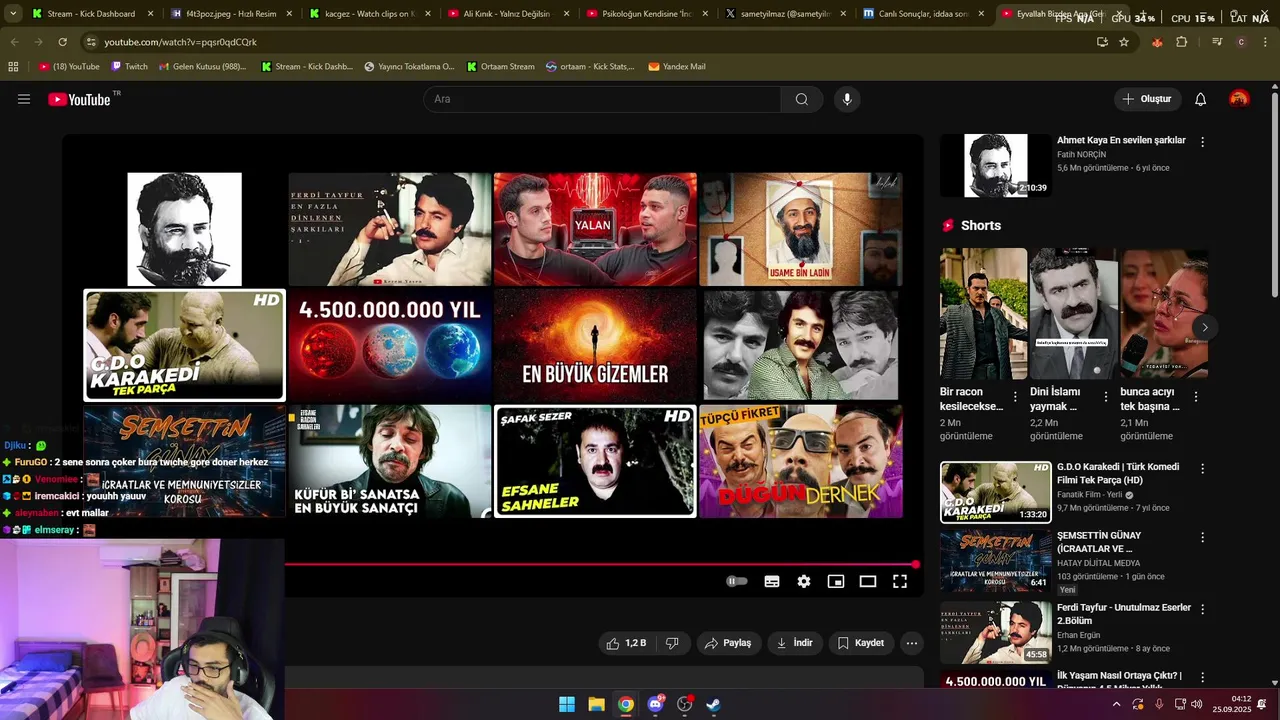Open the player settings gear

click(804, 581)
